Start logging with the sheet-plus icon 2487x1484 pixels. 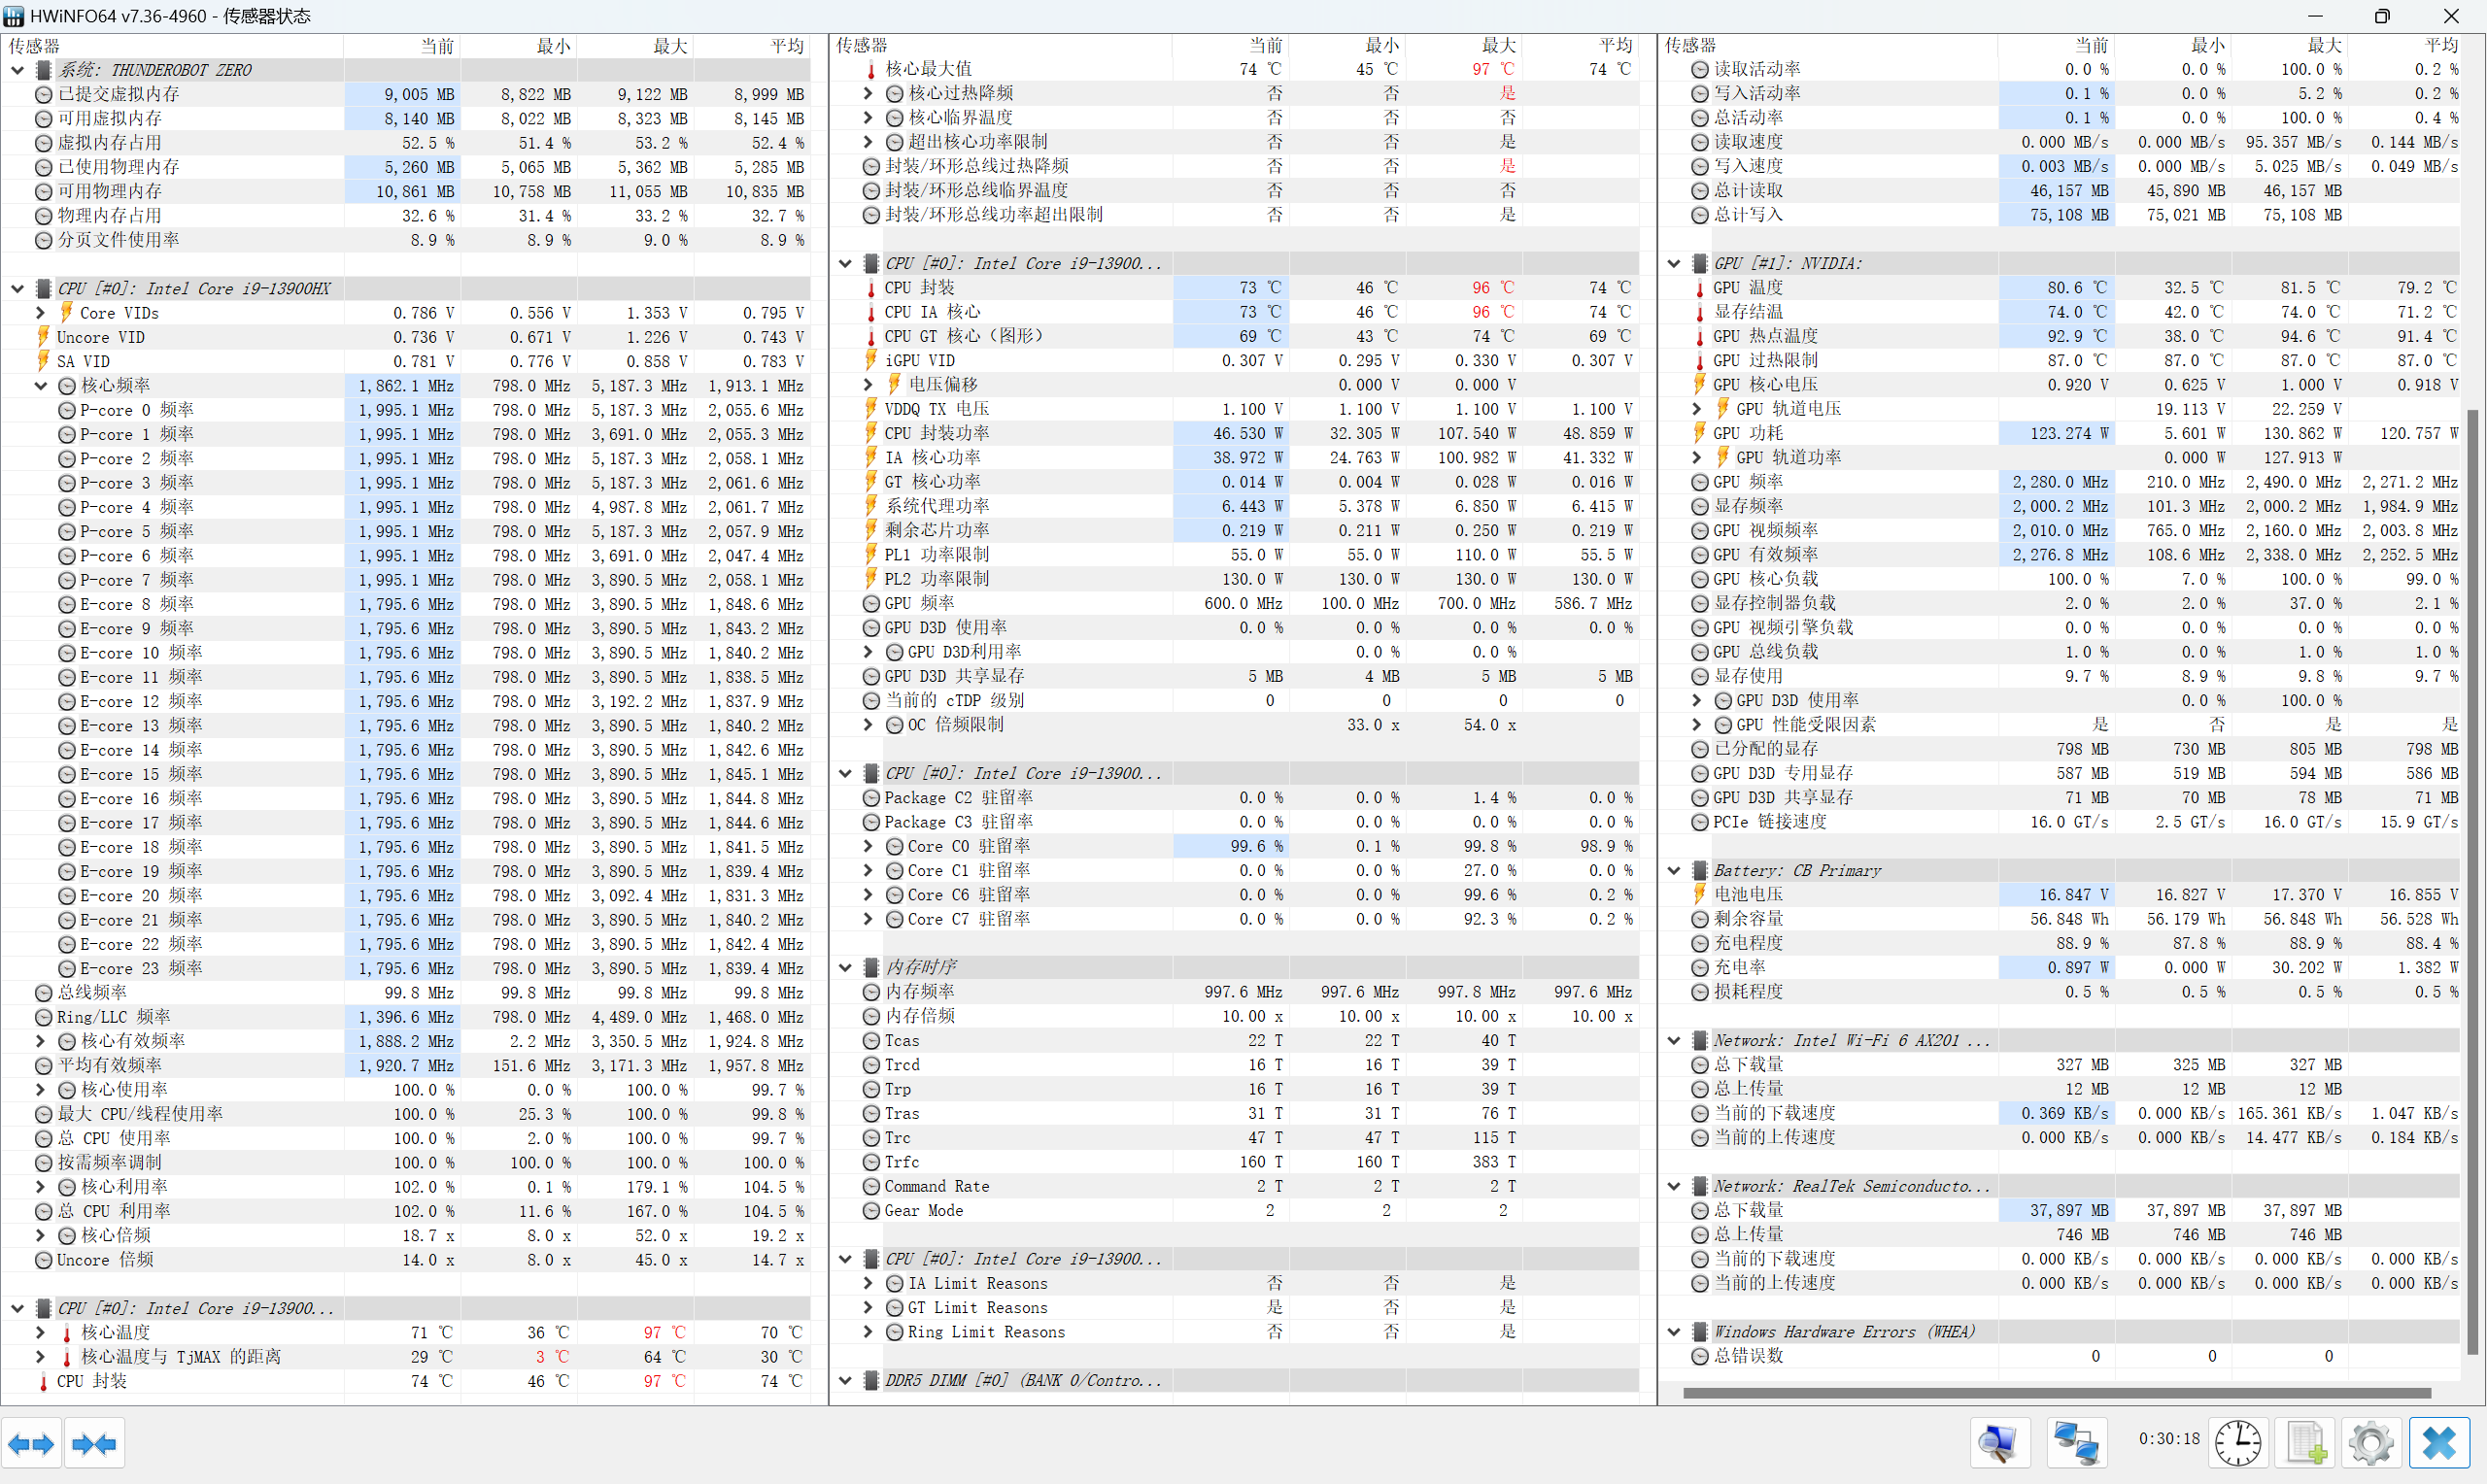click(x=2306, y=1443)
